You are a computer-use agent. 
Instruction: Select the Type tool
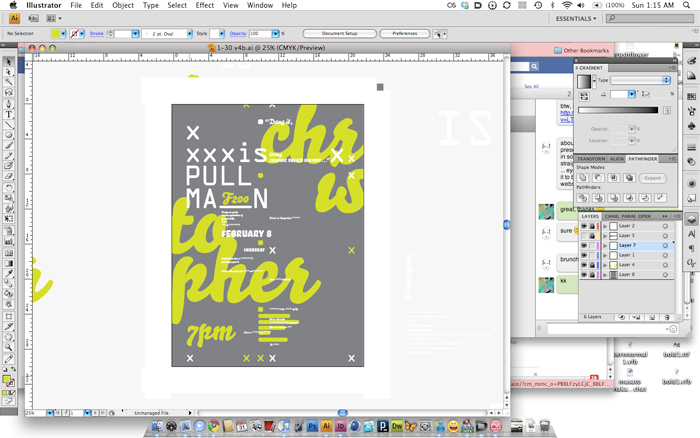8,114
